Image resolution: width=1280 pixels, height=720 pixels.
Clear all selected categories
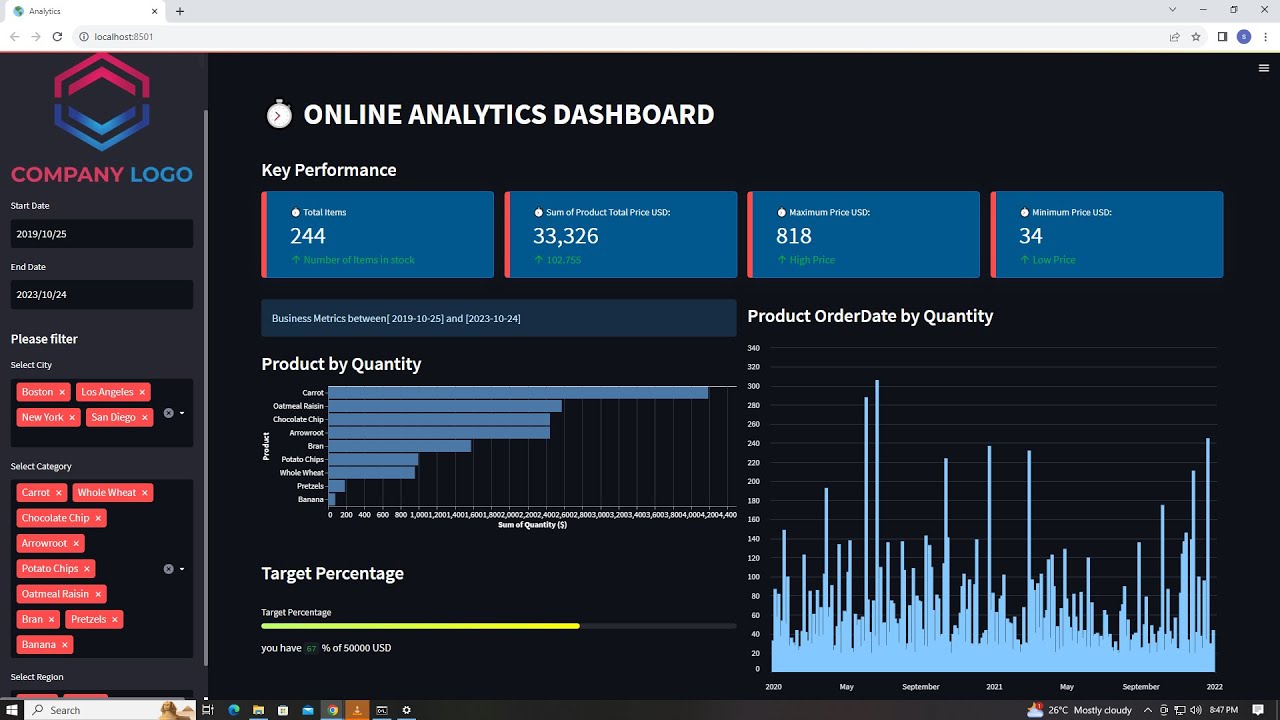click(168, 569)
